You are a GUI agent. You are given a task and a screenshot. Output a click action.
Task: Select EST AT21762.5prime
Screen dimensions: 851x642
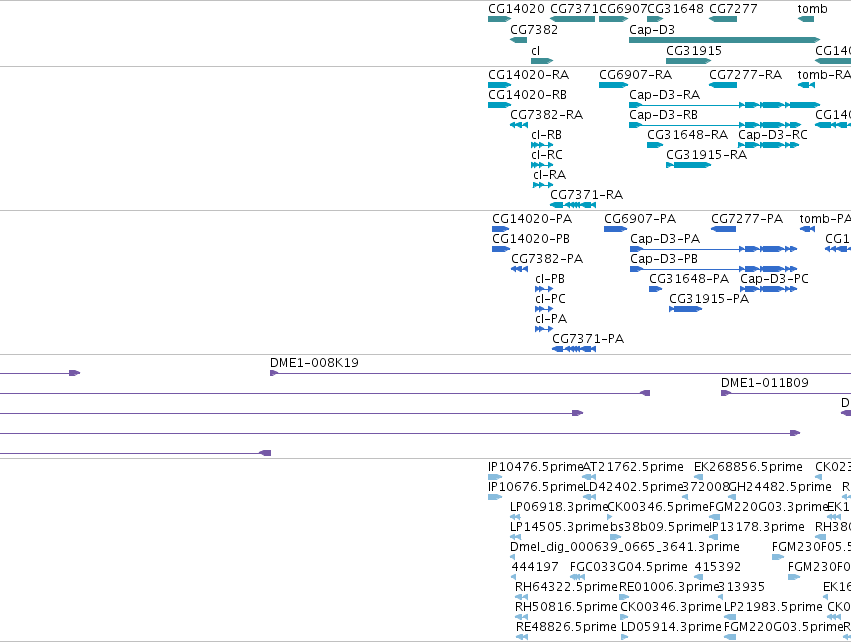pyautogui.click(x=589, y=477)
